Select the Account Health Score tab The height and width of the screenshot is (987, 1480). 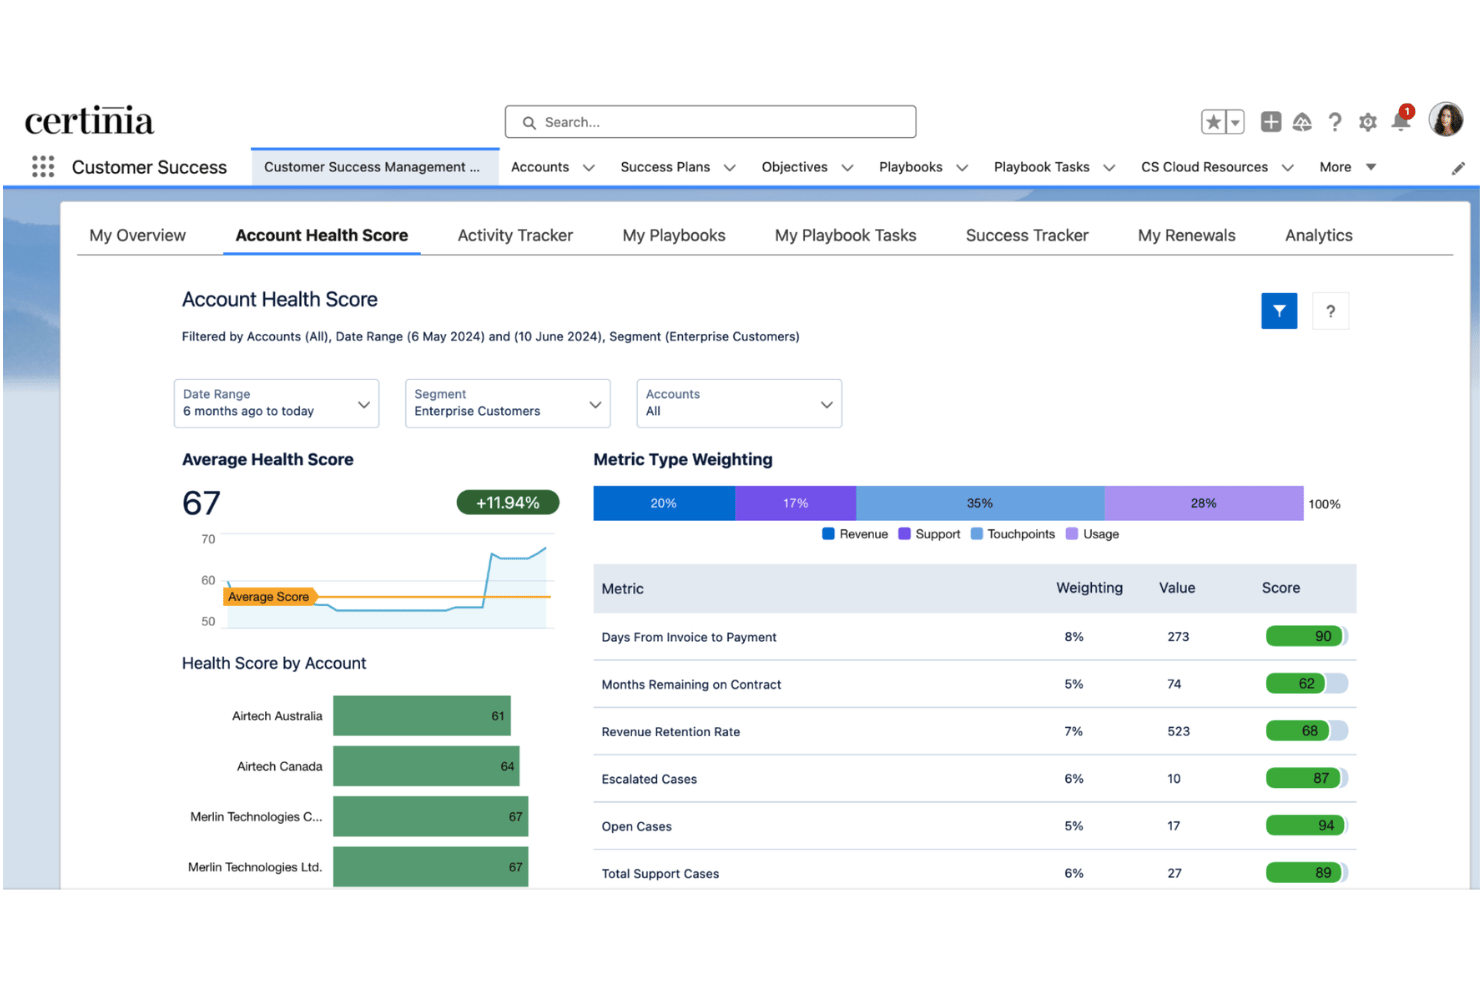tap(322, 235)
